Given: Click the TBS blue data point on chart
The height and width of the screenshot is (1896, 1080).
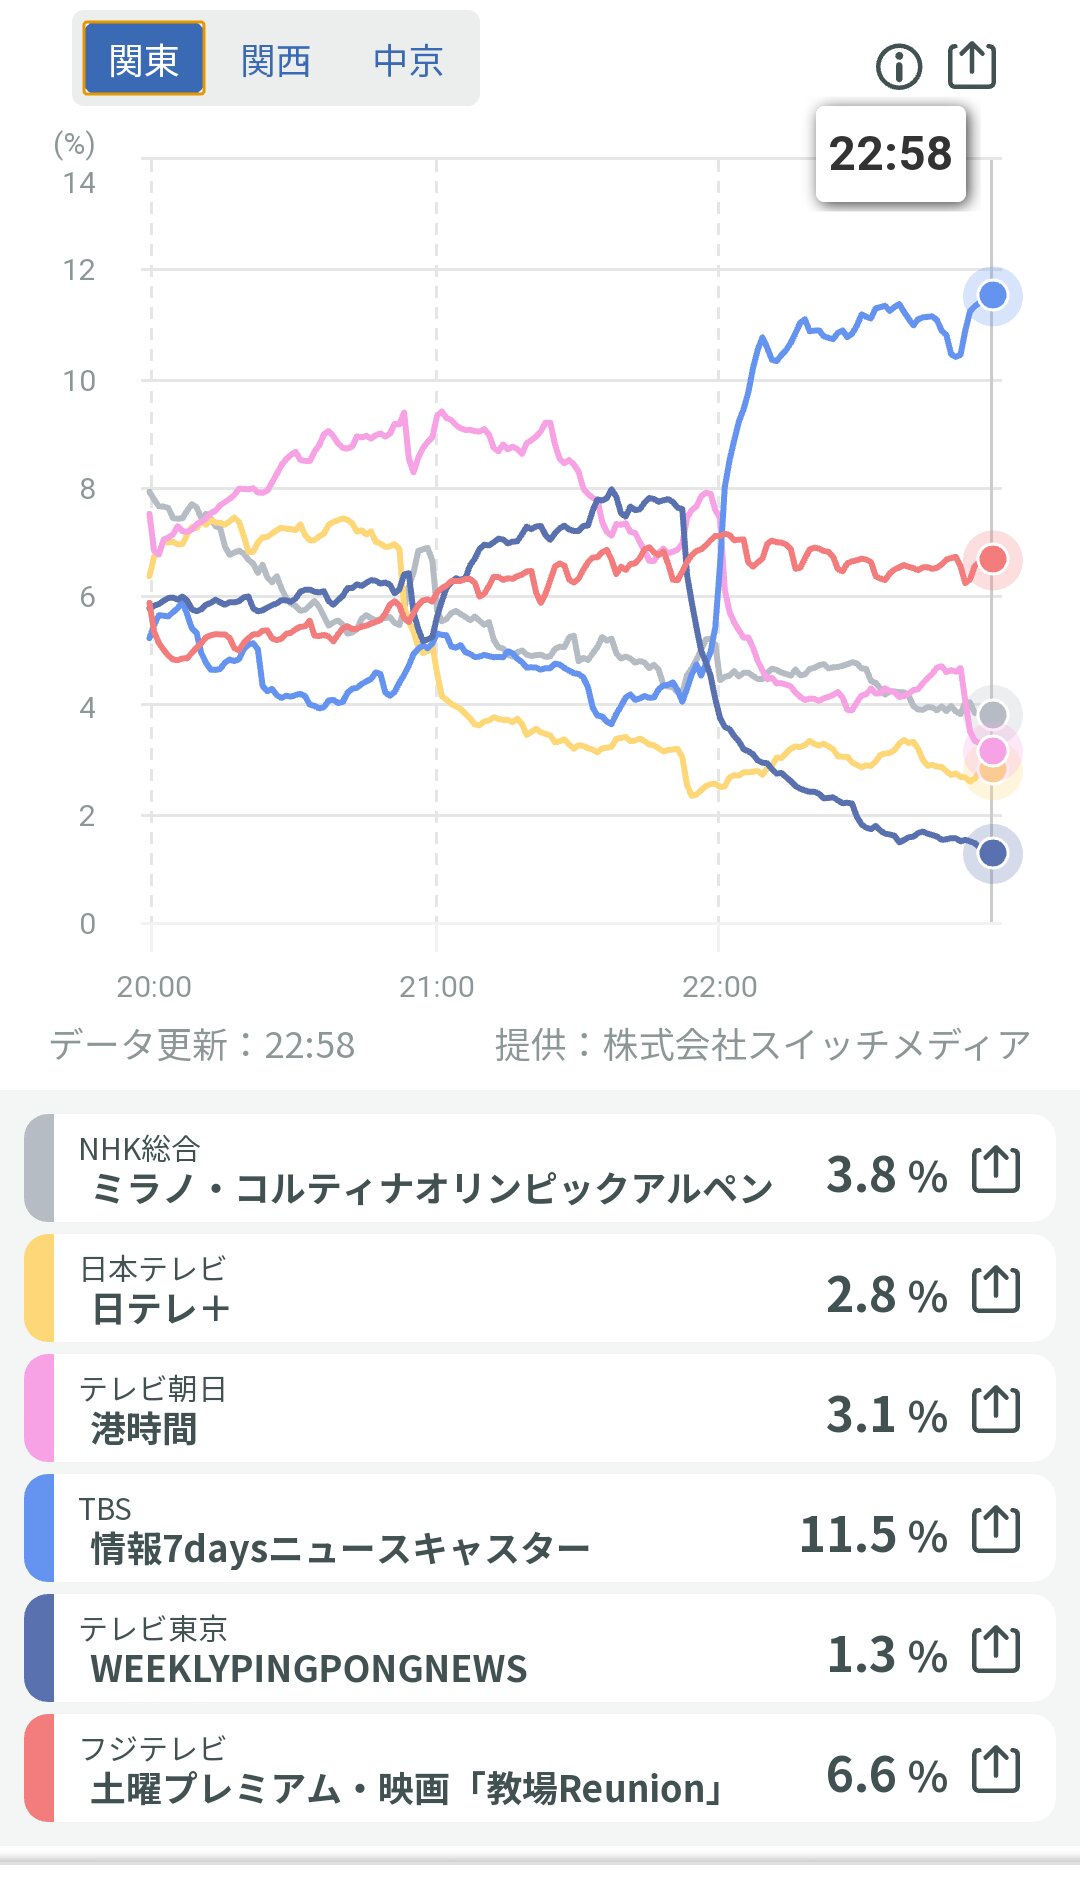Looking at the screenshot, I should click(992, 295).
